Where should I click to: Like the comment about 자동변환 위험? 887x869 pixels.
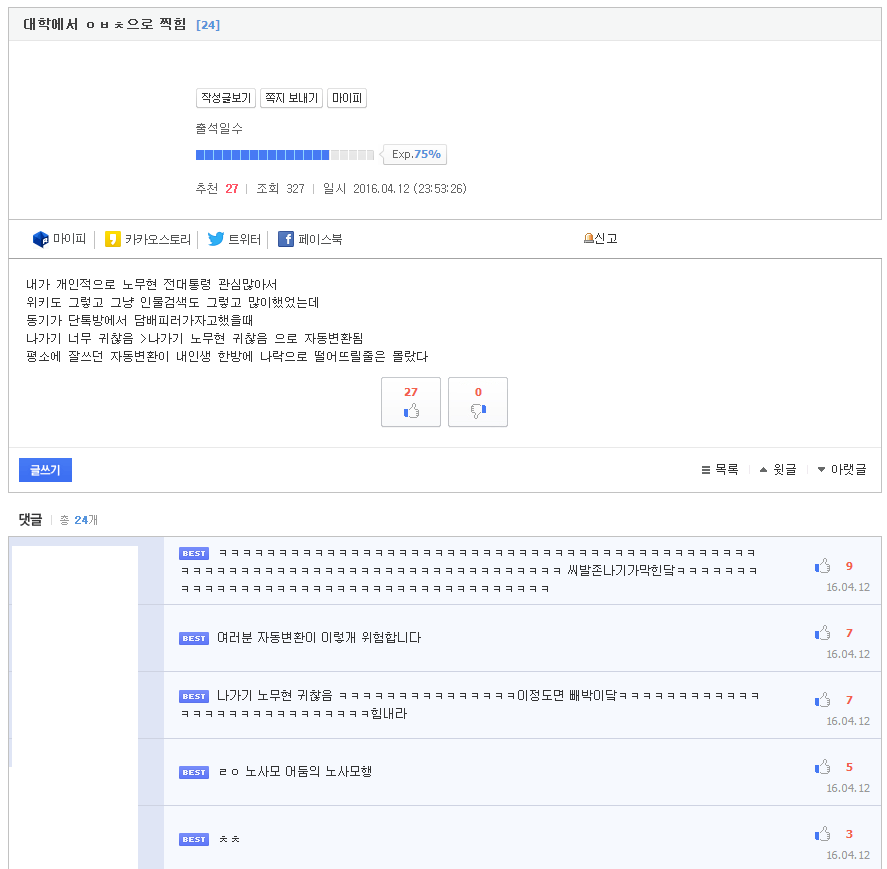pos(822,633)
